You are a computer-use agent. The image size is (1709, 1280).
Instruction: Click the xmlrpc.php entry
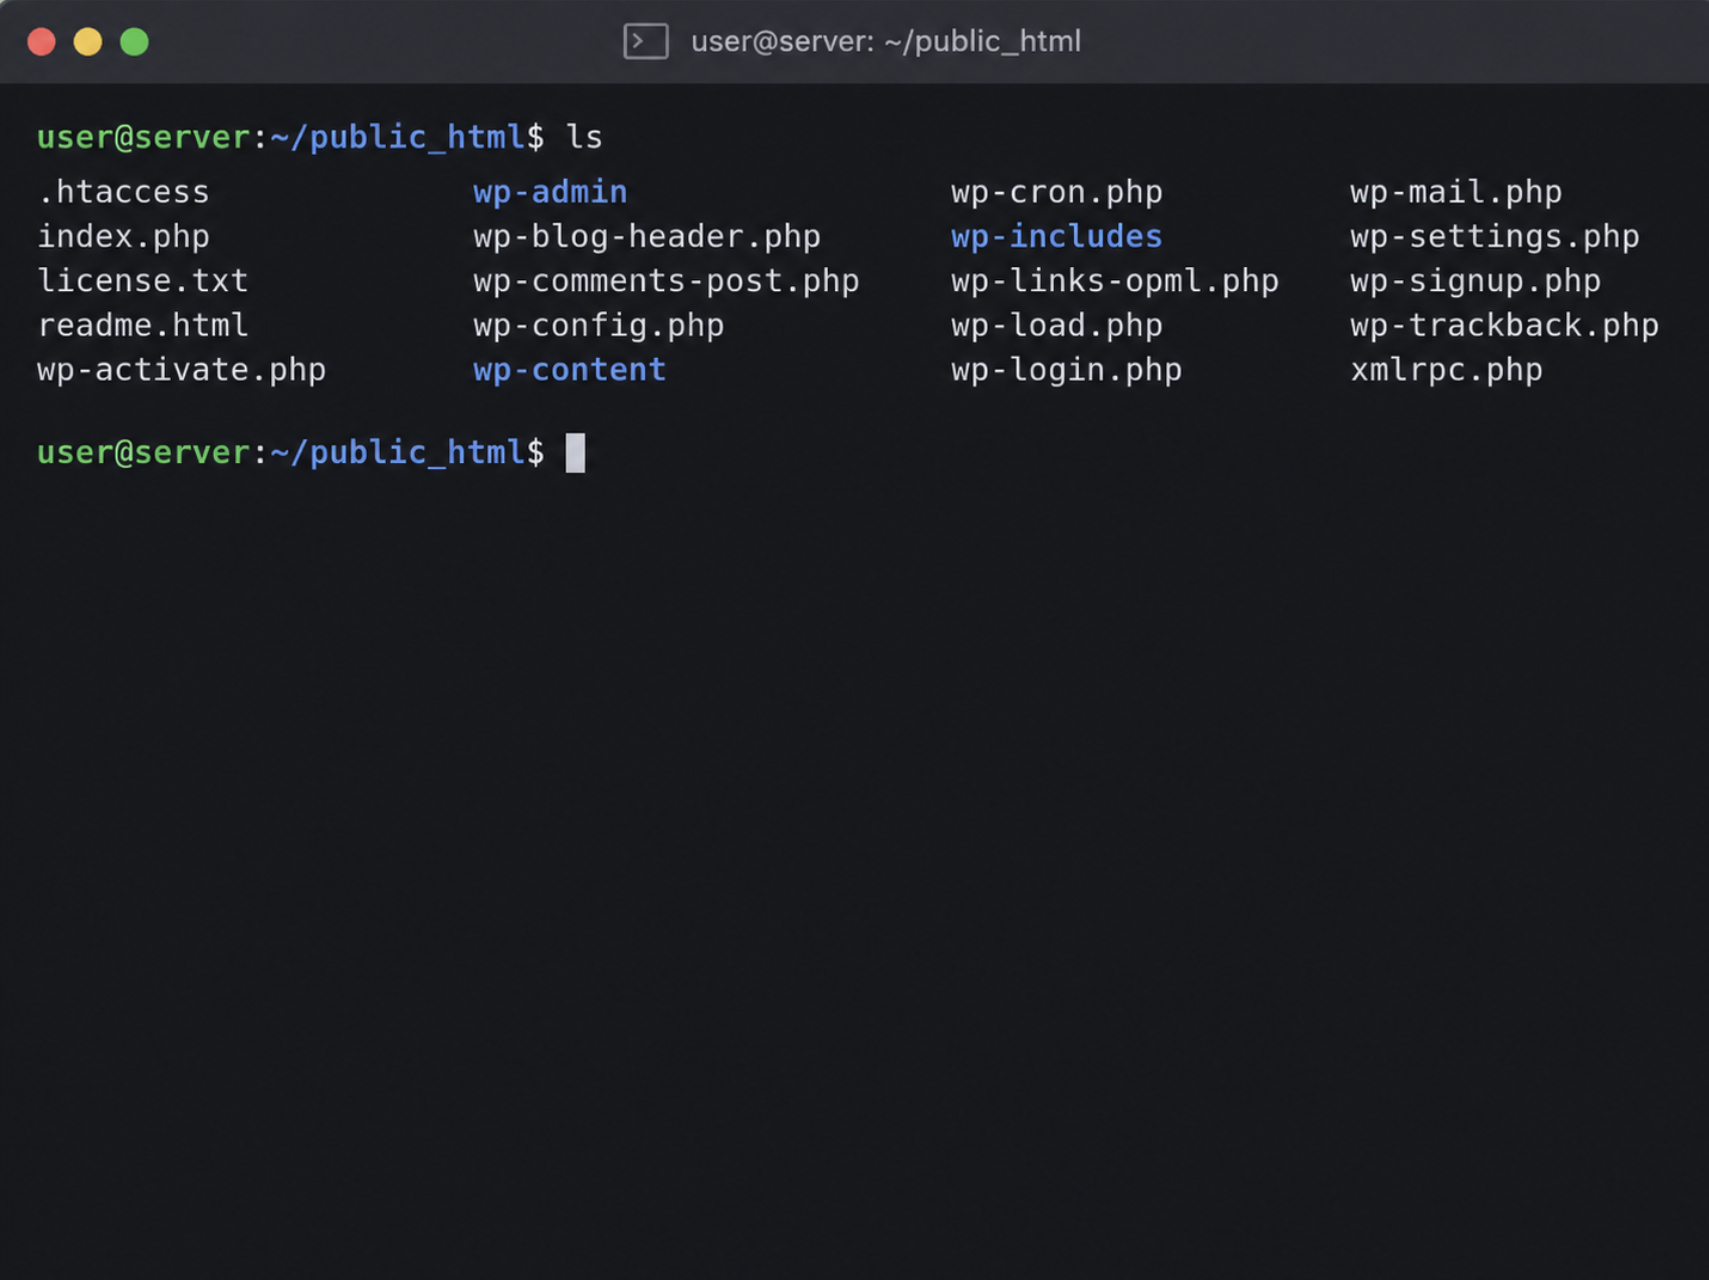[x=1446, y=370]
